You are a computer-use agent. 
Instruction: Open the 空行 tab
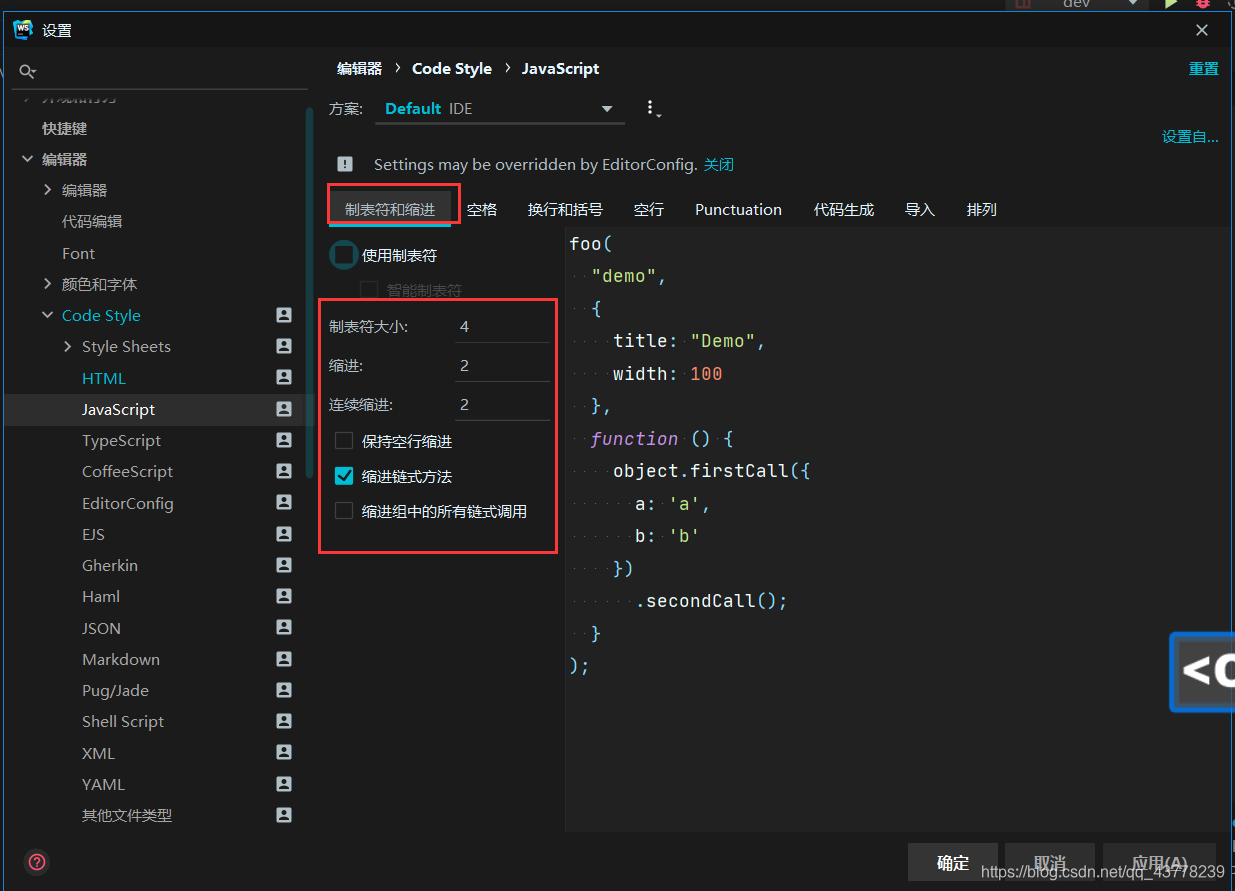pos(649,209)
